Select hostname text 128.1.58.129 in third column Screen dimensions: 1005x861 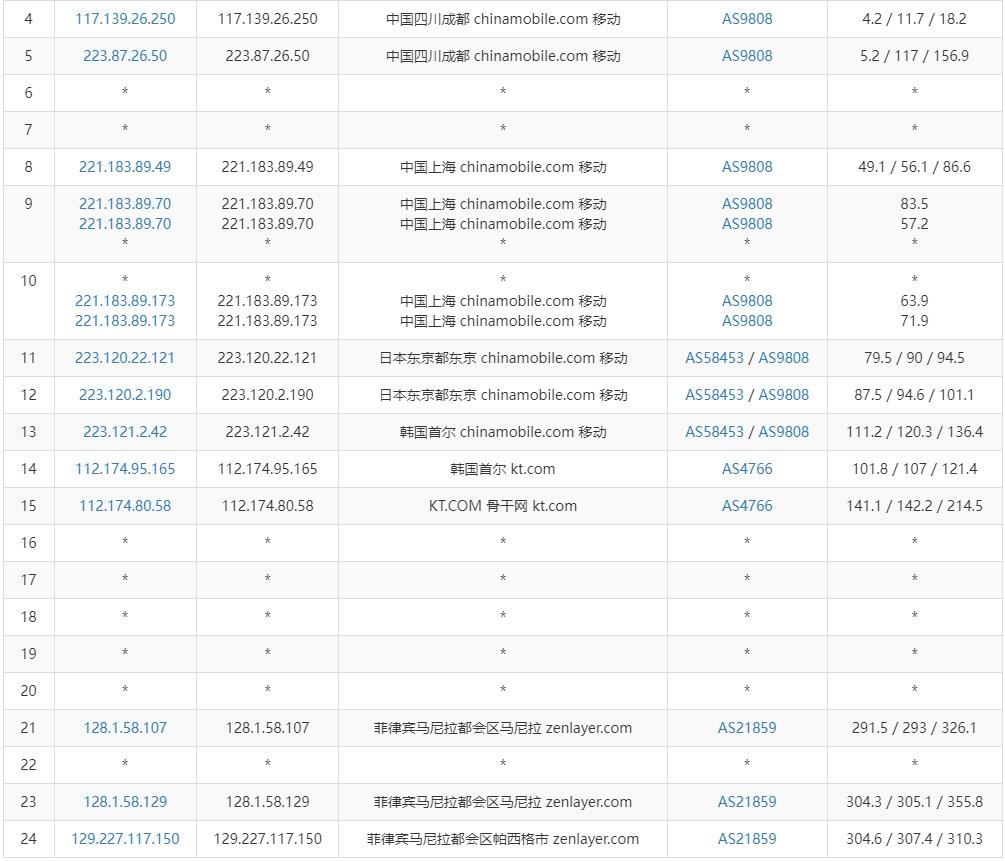tap(267, 801)
